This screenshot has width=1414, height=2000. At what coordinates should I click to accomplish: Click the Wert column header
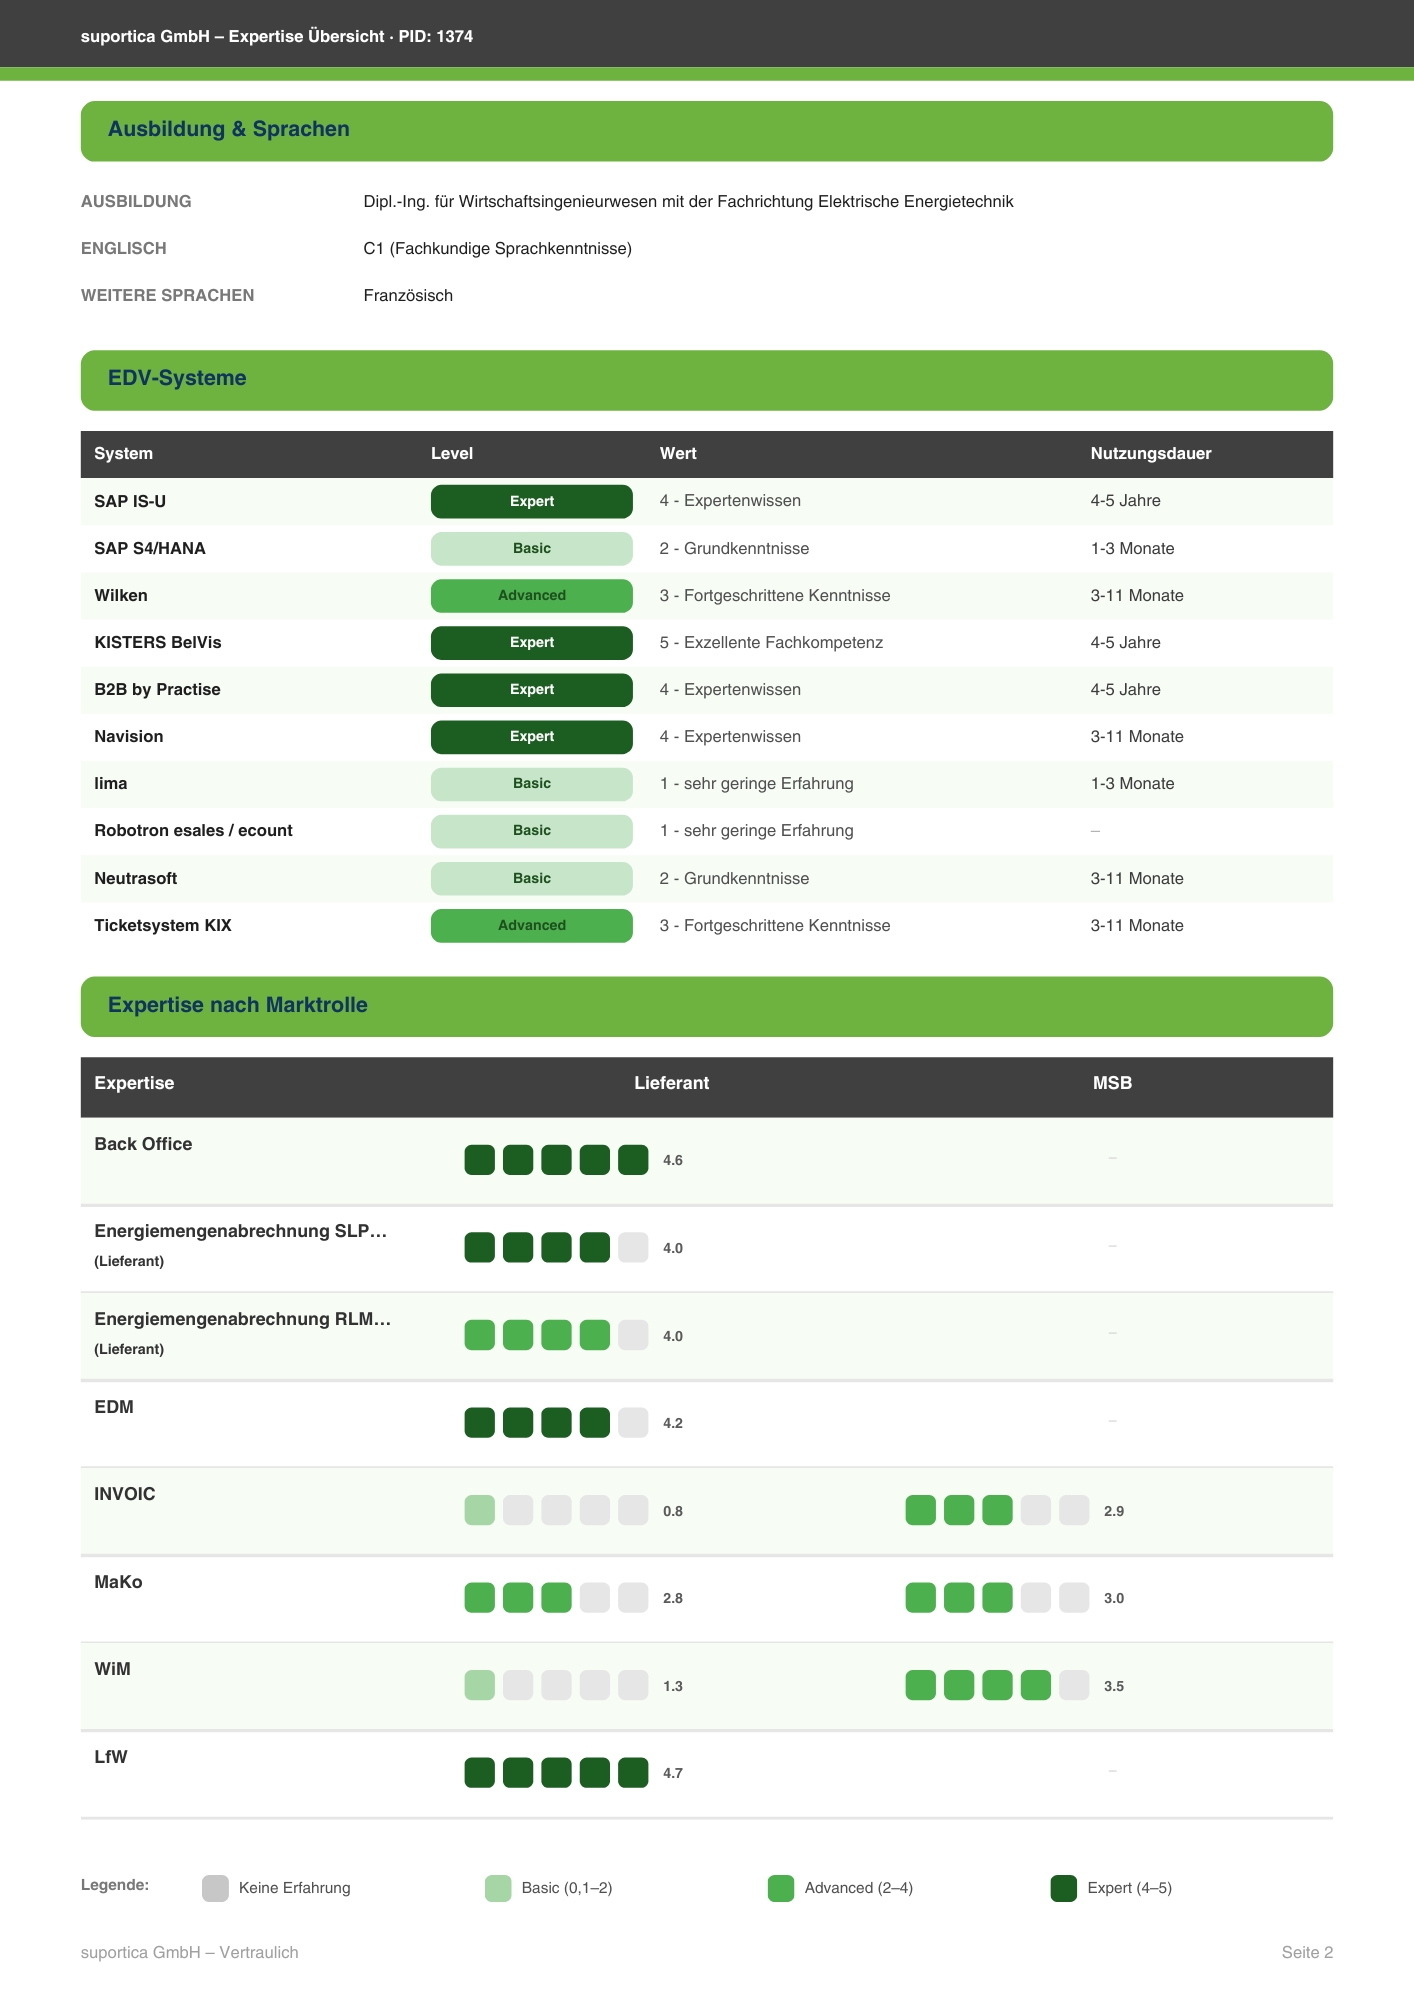[x=678, y=453]
